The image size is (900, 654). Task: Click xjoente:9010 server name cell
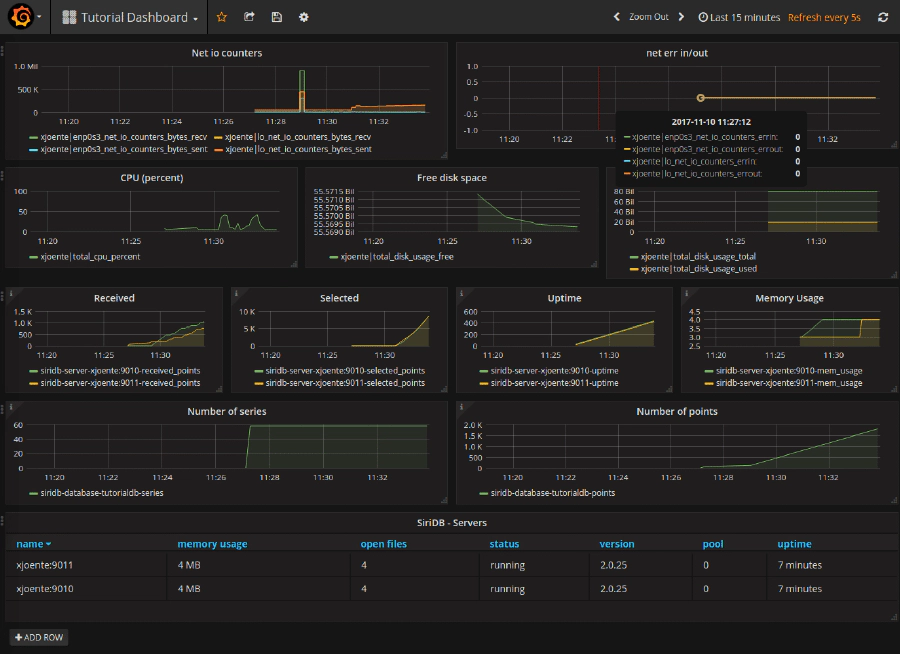[45, 589]
